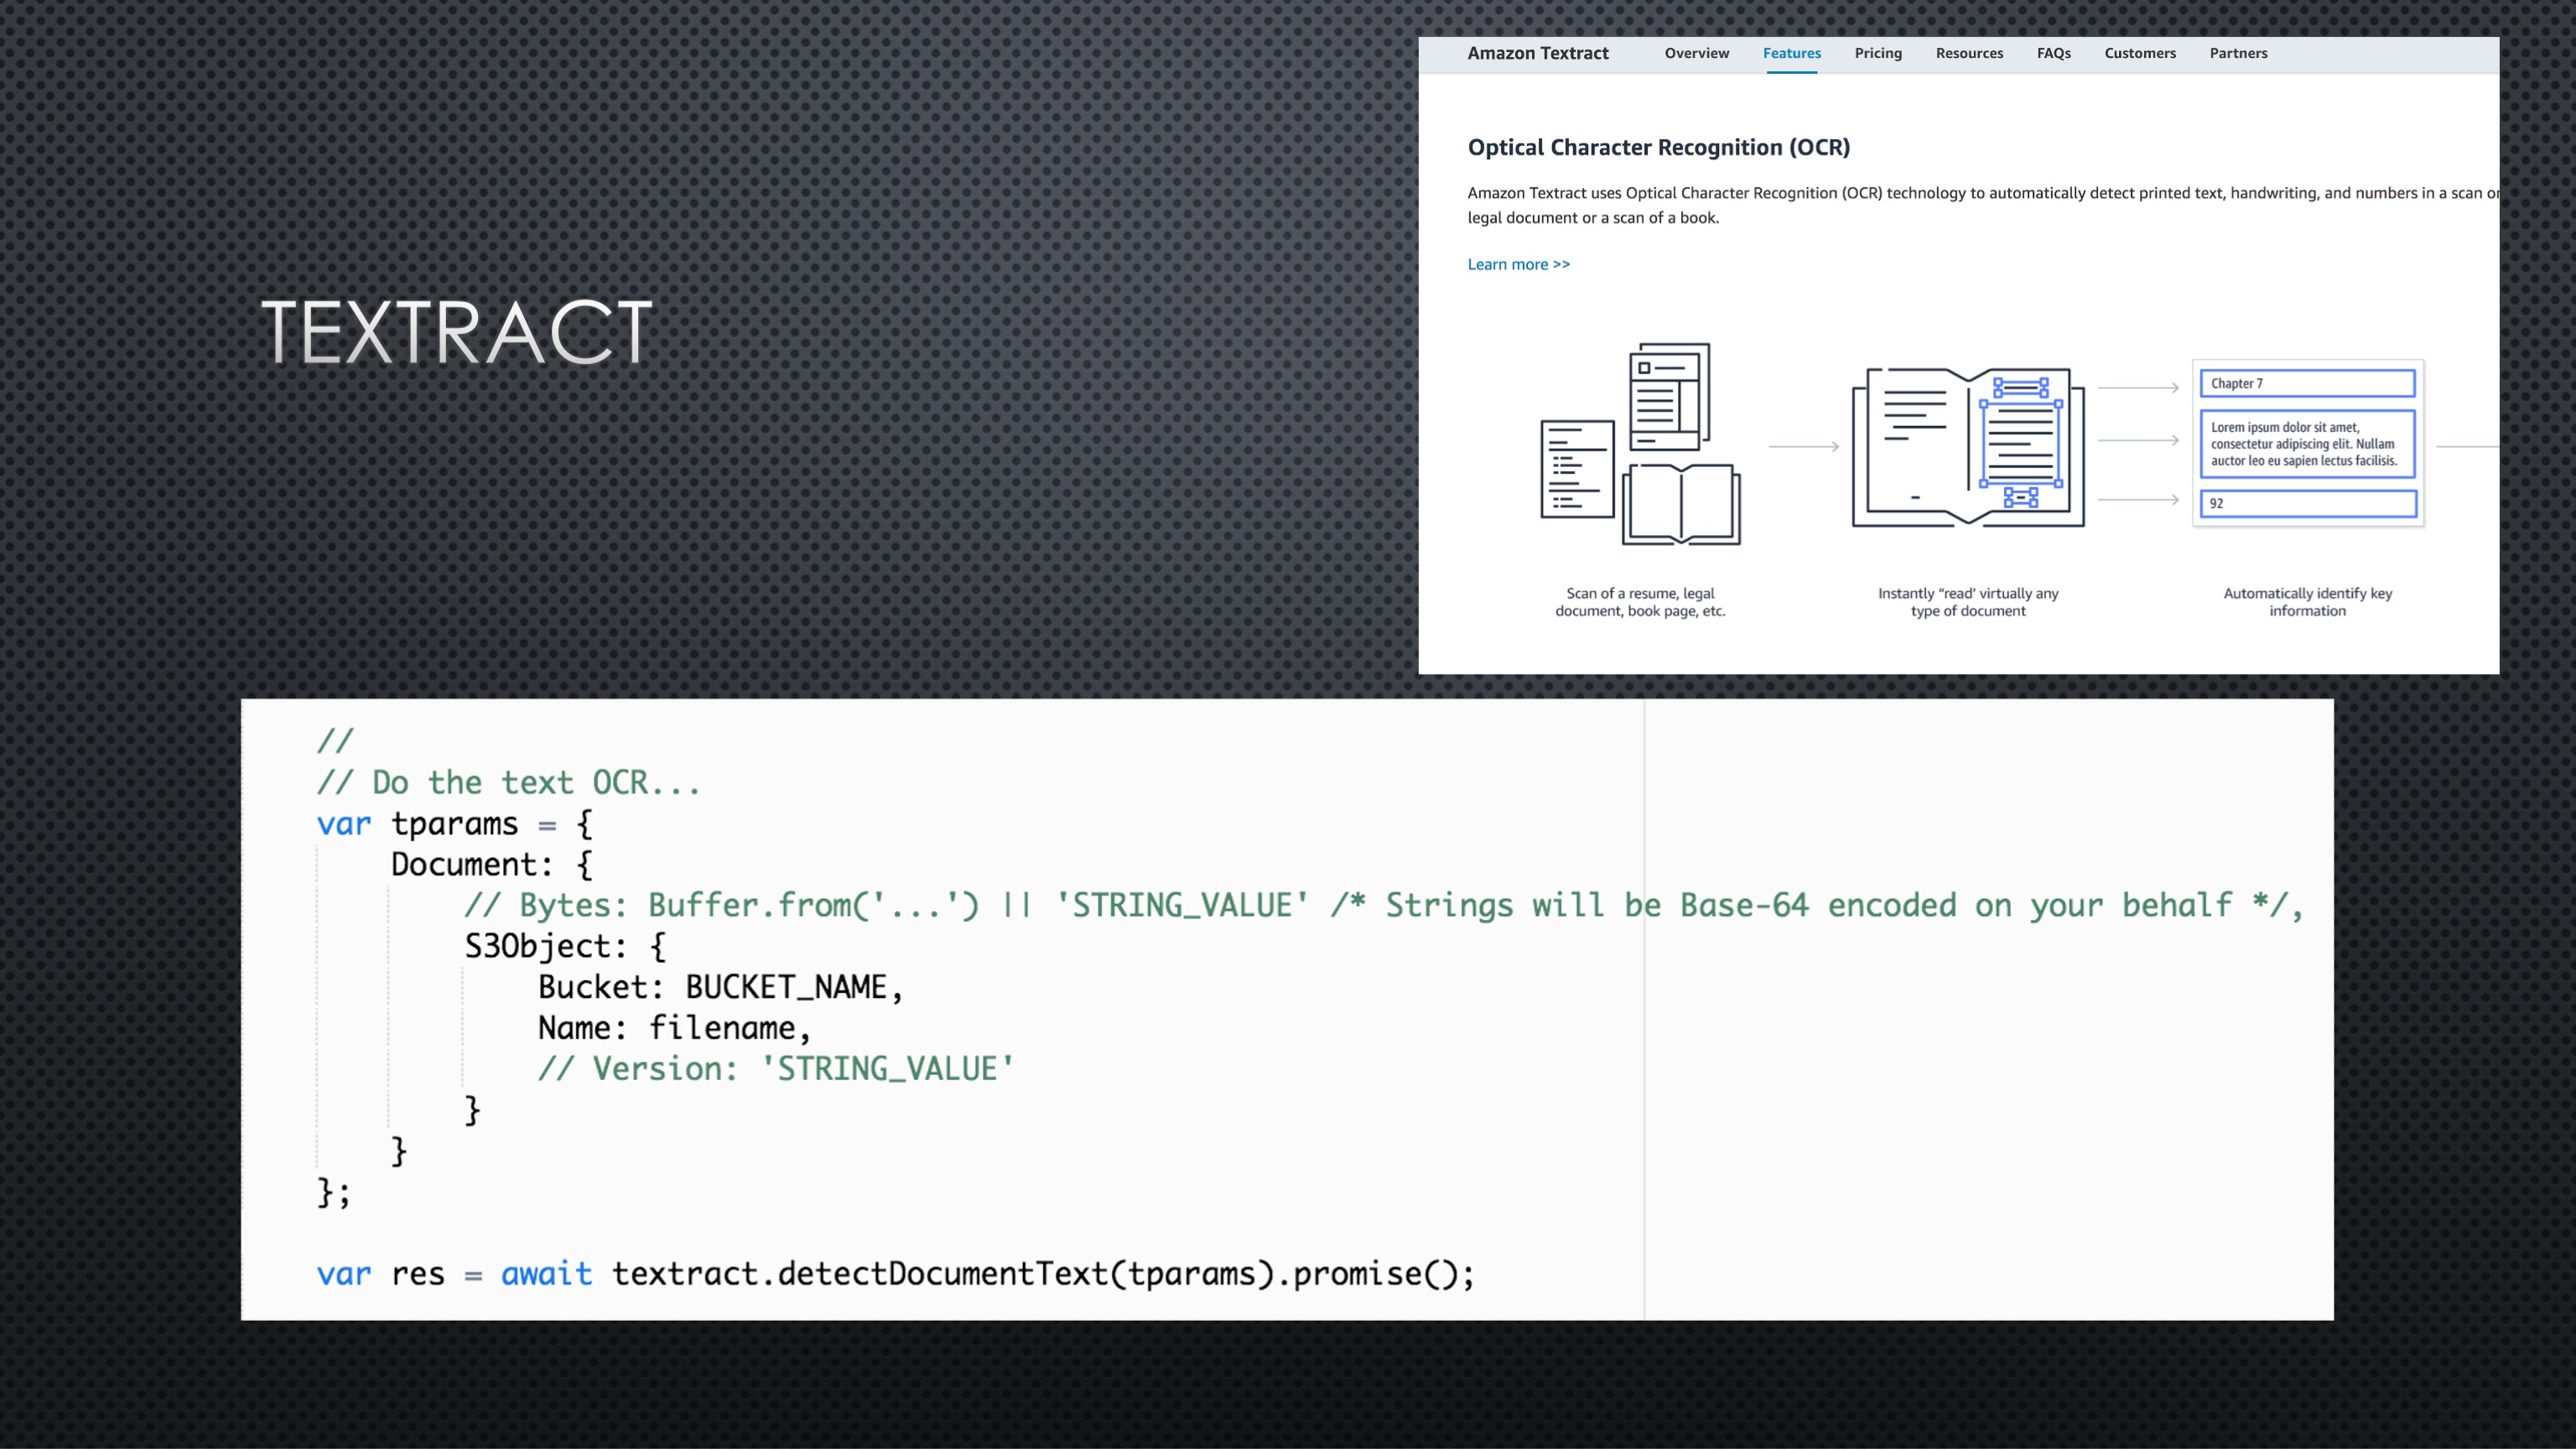2576x1449 pixels.
Task: Go to the Resources tab
Action: pos(1969,53)
